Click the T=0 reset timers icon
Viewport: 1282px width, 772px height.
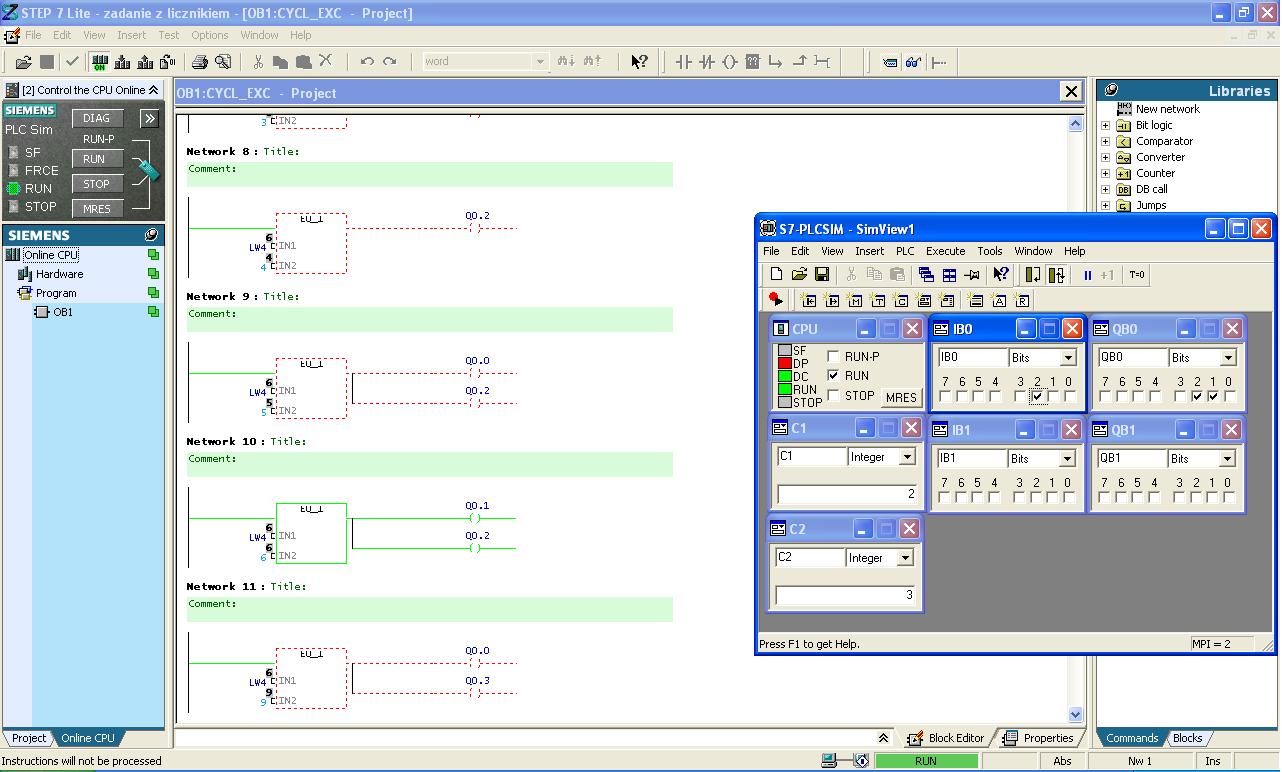click(x=1137, y=275)
